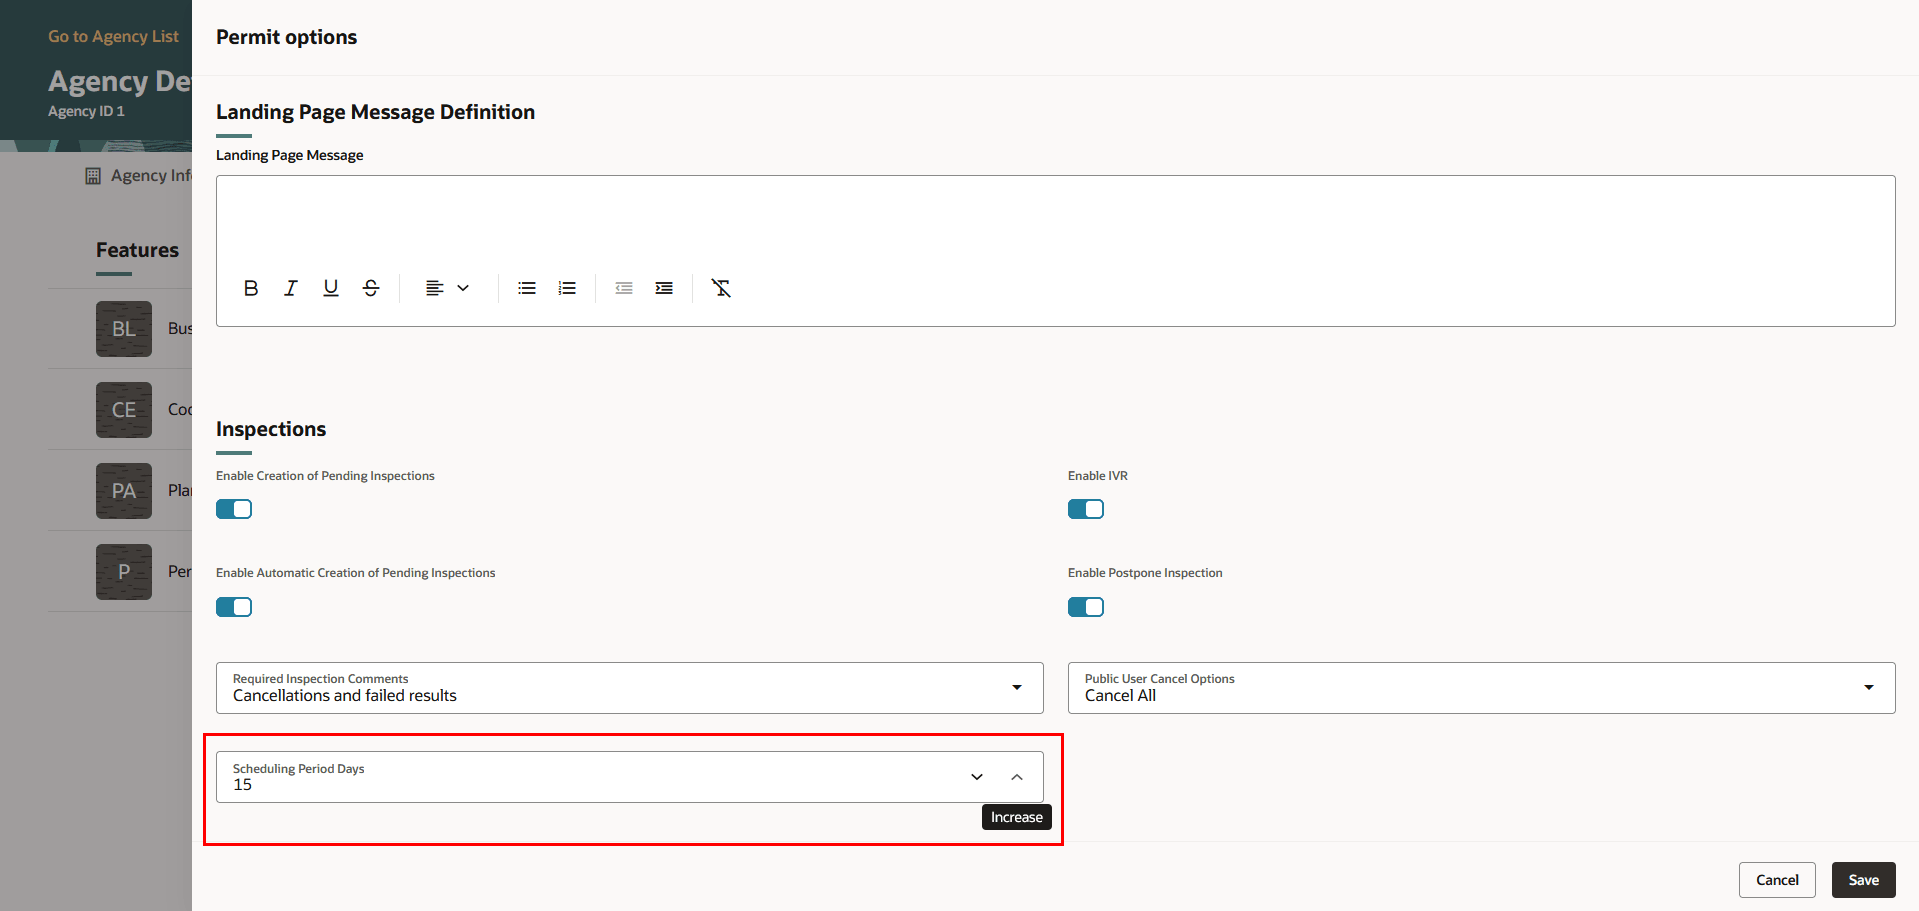Image resolution: width=1919 pixels, height=911 pixels.
Task: Apply italic formatting in the message editor
Action: [290, 288]
